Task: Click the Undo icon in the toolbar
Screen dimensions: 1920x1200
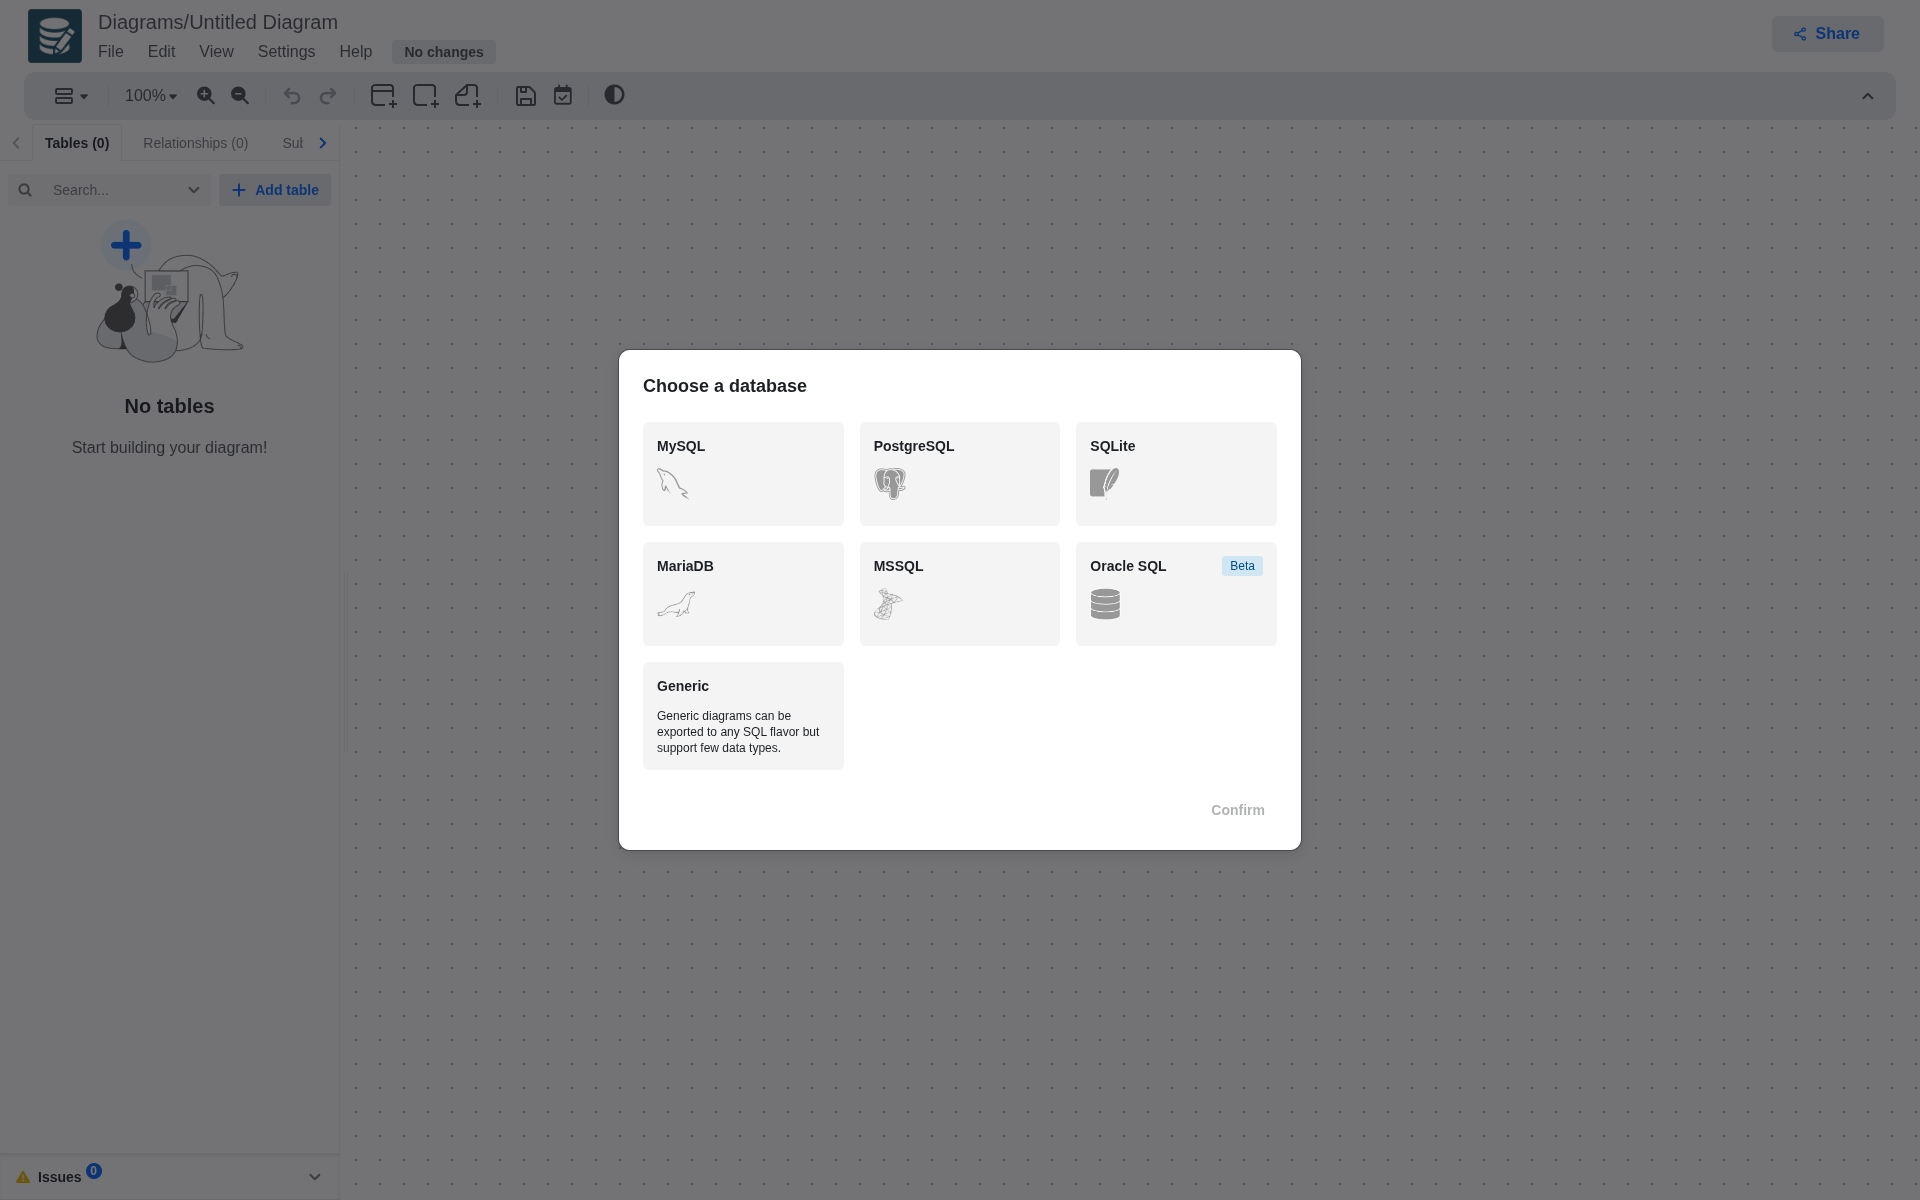Action: (291, 96)
